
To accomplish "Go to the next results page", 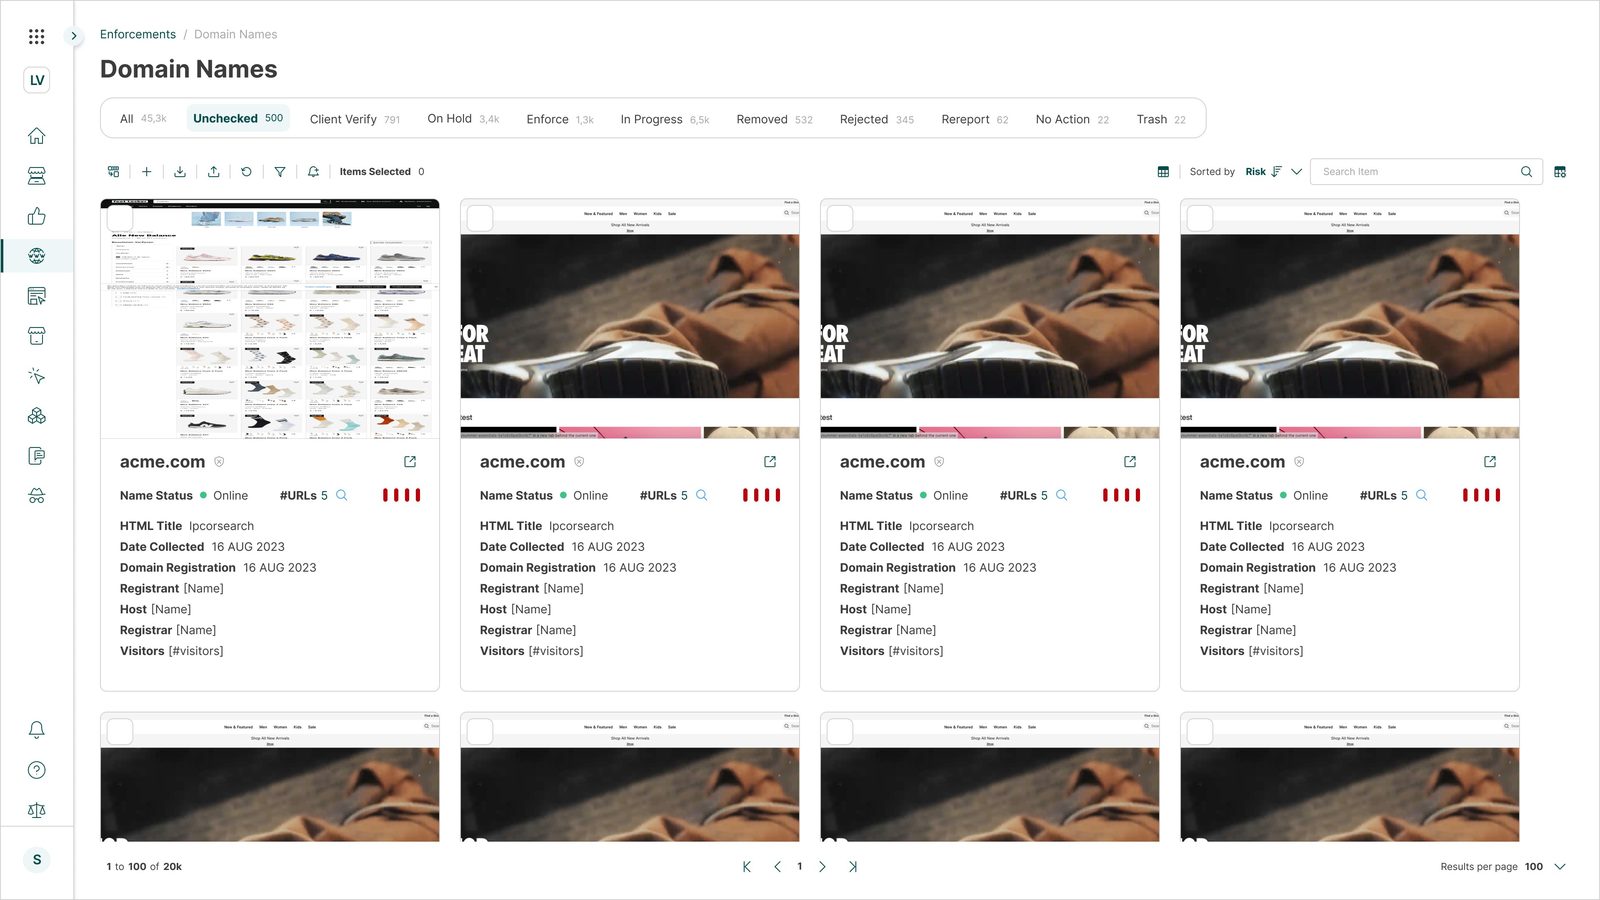I will [x=822, y=867].
